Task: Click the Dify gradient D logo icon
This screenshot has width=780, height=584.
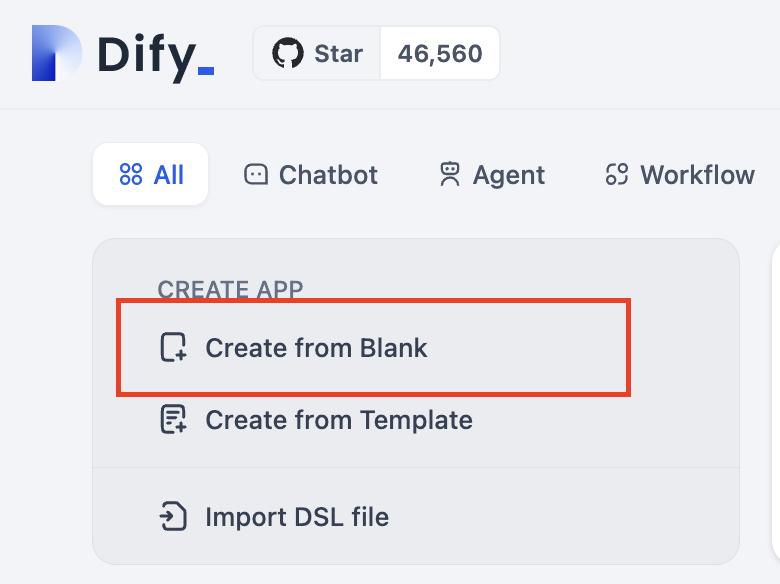Action: [56, 53]
